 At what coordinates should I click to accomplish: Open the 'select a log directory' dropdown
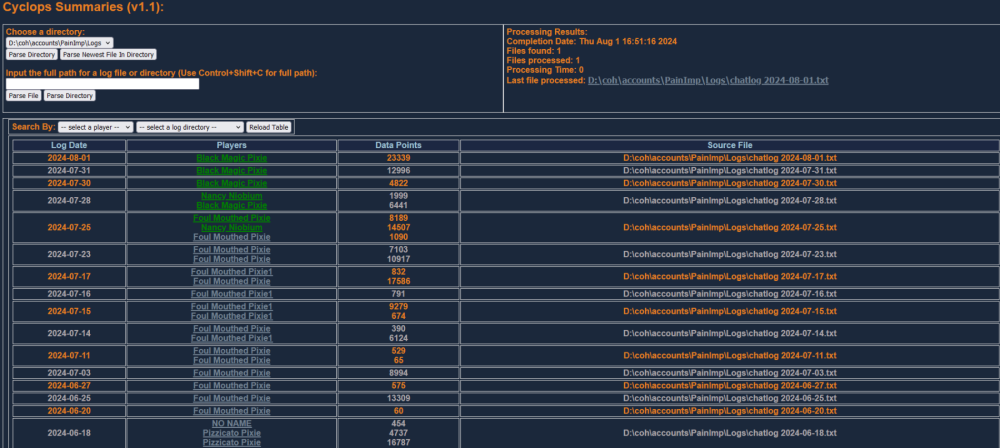tap(190, 128)
